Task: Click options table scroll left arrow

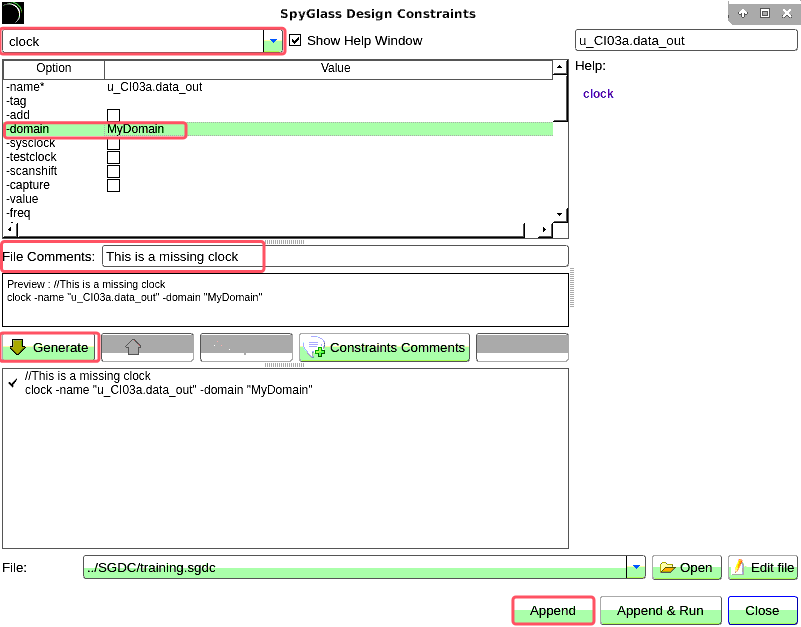Action: point(10,229)
